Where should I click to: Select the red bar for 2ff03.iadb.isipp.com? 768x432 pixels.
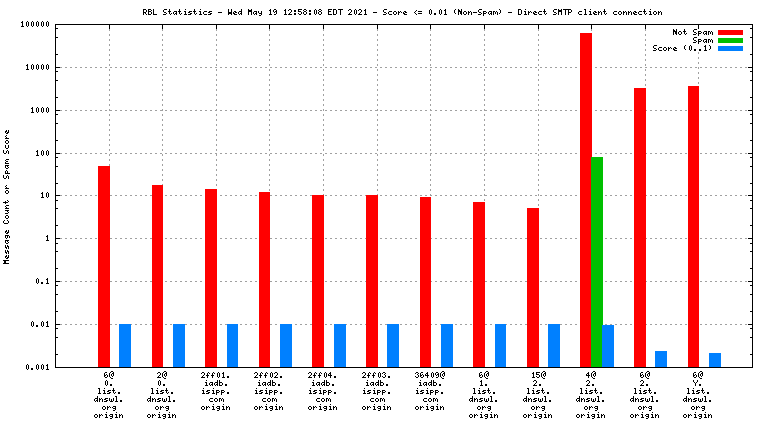(371, 281)
